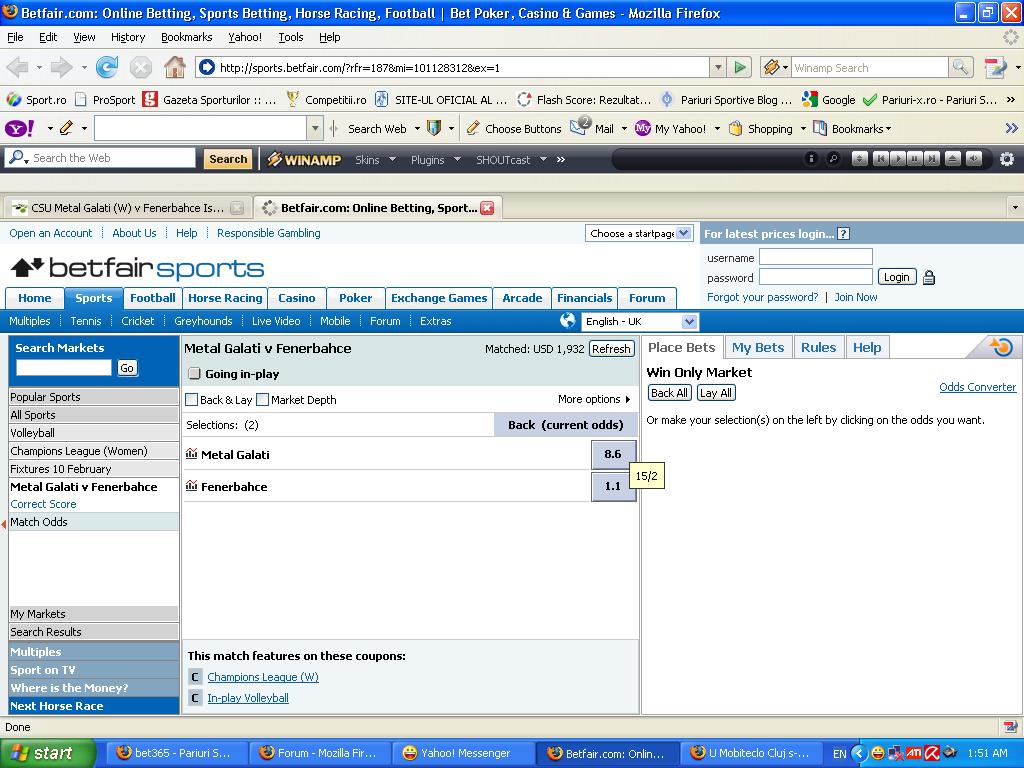Click the market Refresh button

(x=611, y=349)
